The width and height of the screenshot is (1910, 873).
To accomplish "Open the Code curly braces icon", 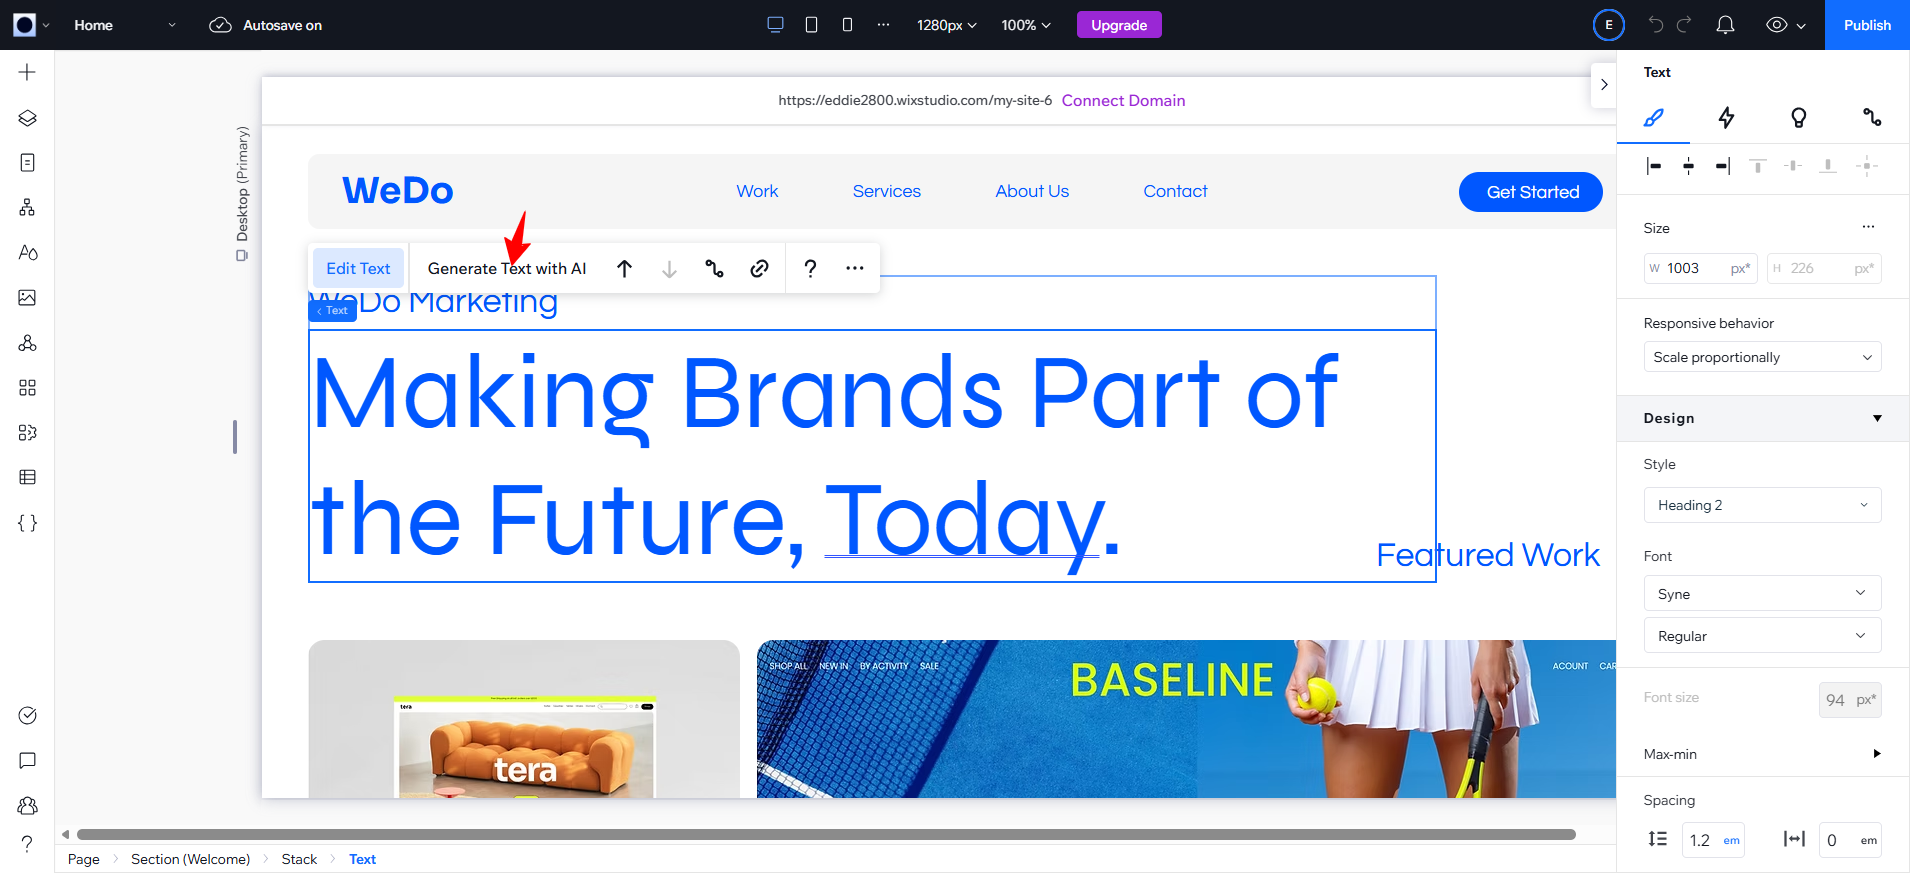I will point(27,523).
